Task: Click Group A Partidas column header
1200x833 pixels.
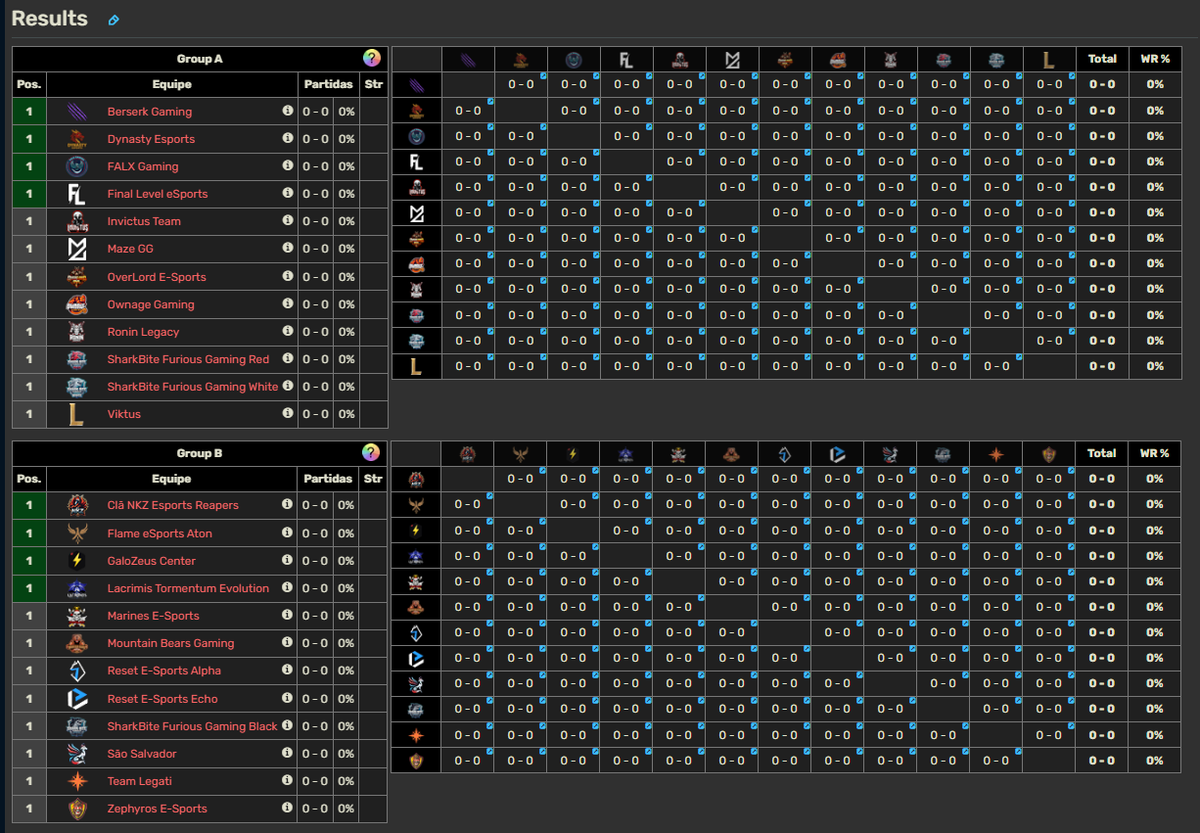Action: (x=328, y=85)
